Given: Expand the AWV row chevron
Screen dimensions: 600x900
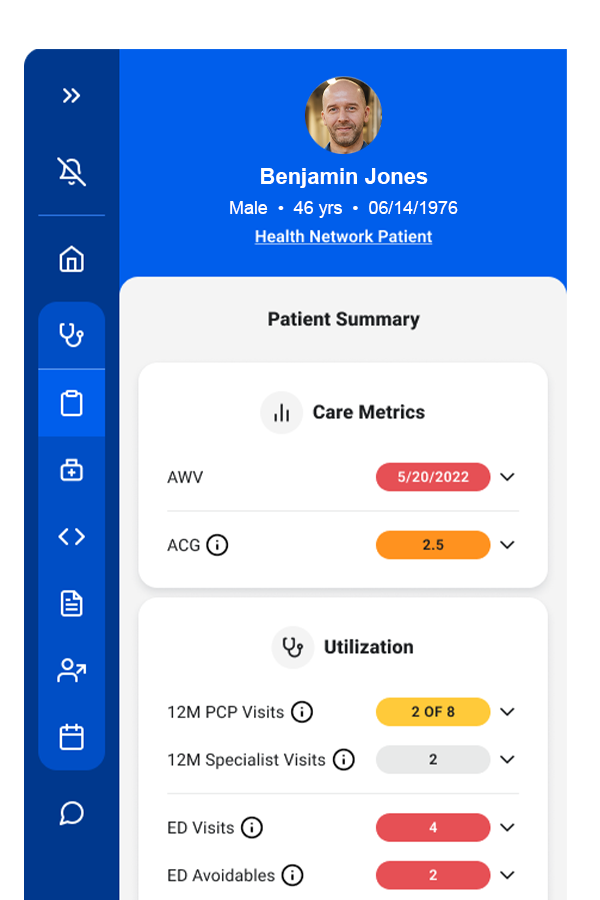Looking at the screenshot, I should 507,477.
